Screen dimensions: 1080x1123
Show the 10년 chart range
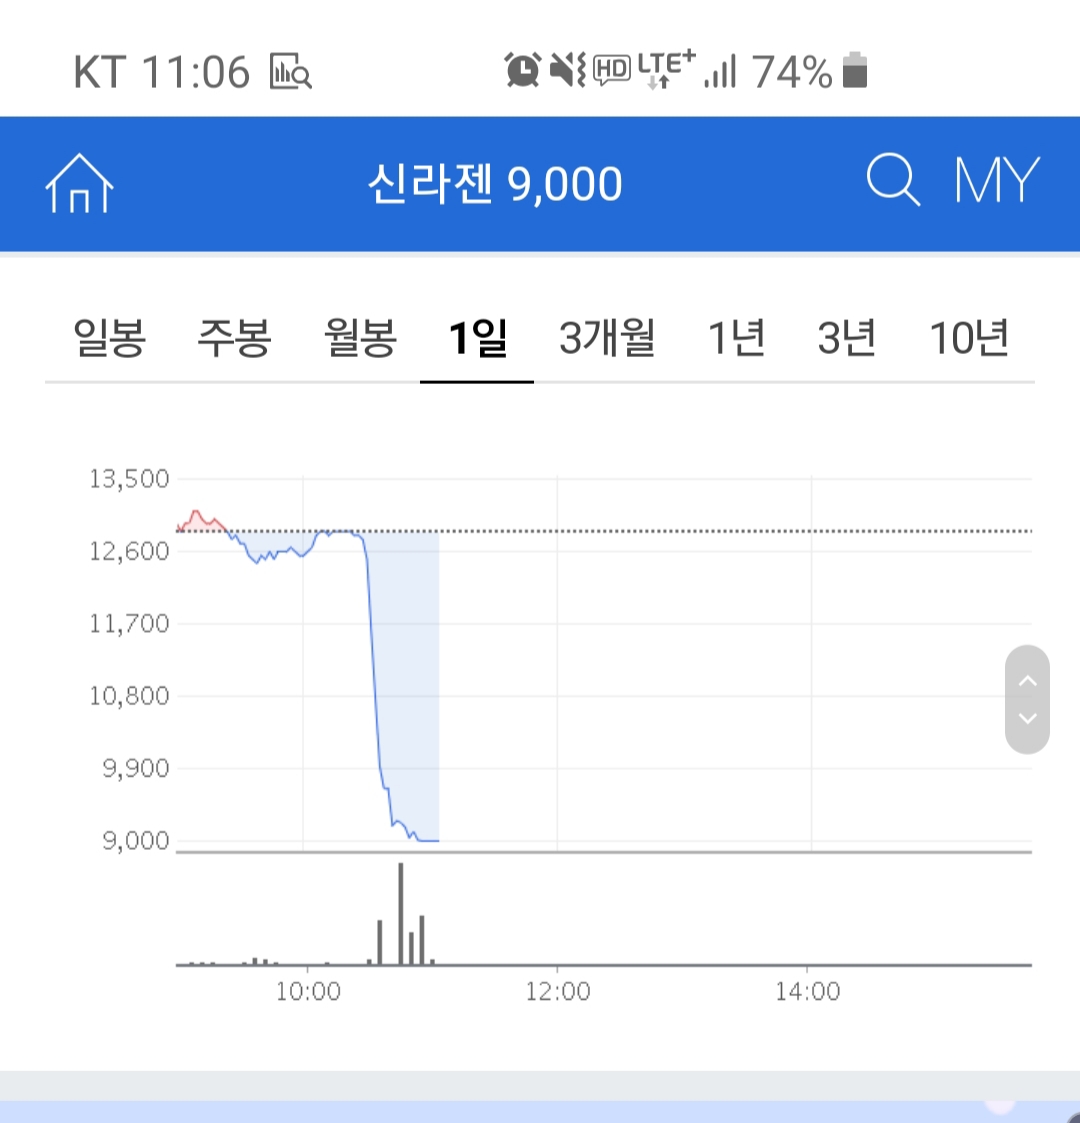pos(969,338)
